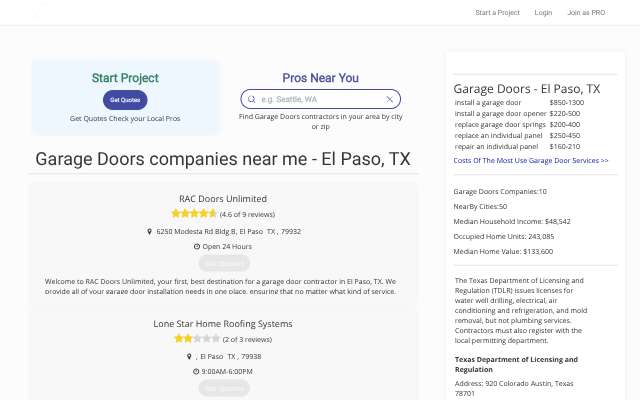Click the 'install a garage door' cost row
The width and height of the screenshot is (640, 400).
coord(519,102)
